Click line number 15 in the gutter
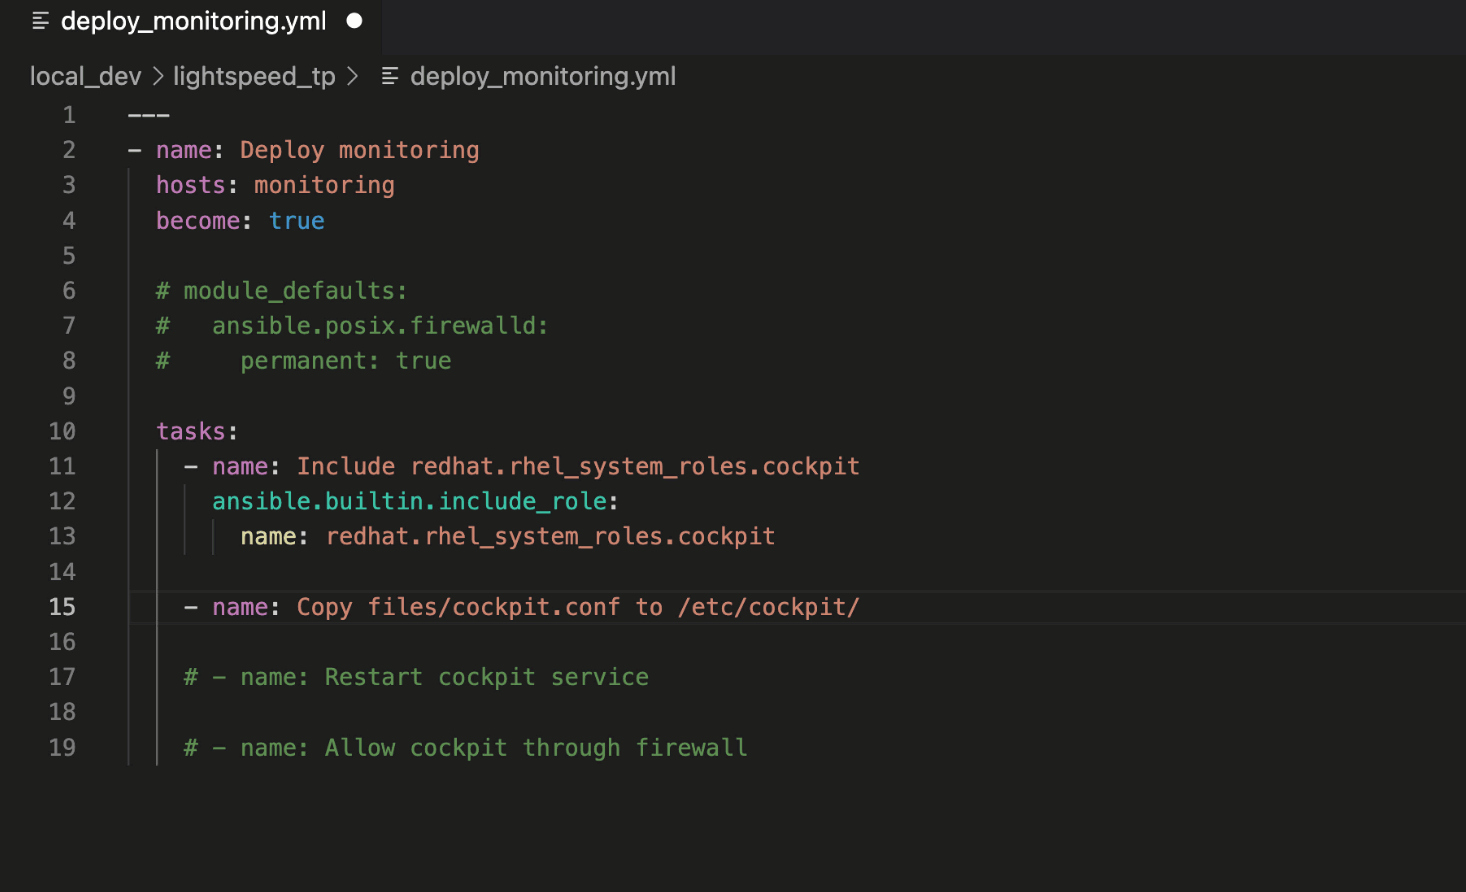The image size is (1466, 892). click(x=62, y=607)
